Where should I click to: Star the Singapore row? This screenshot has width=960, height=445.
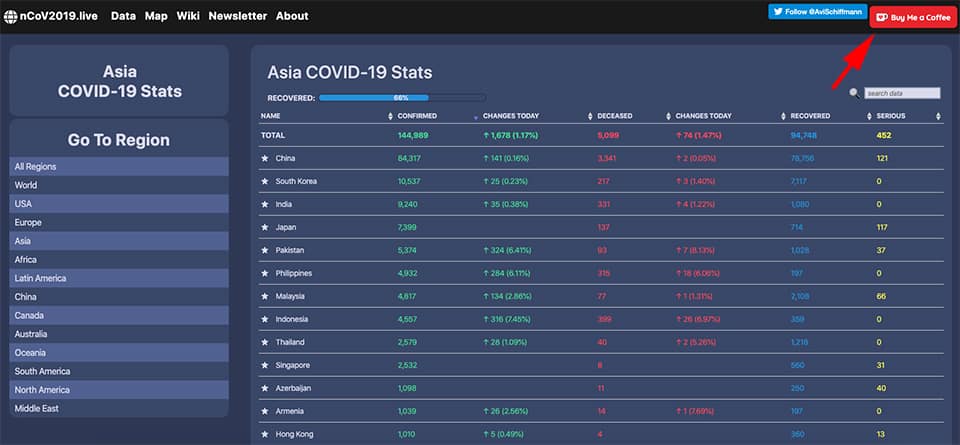pyautogui.click(x=265, y=365)
